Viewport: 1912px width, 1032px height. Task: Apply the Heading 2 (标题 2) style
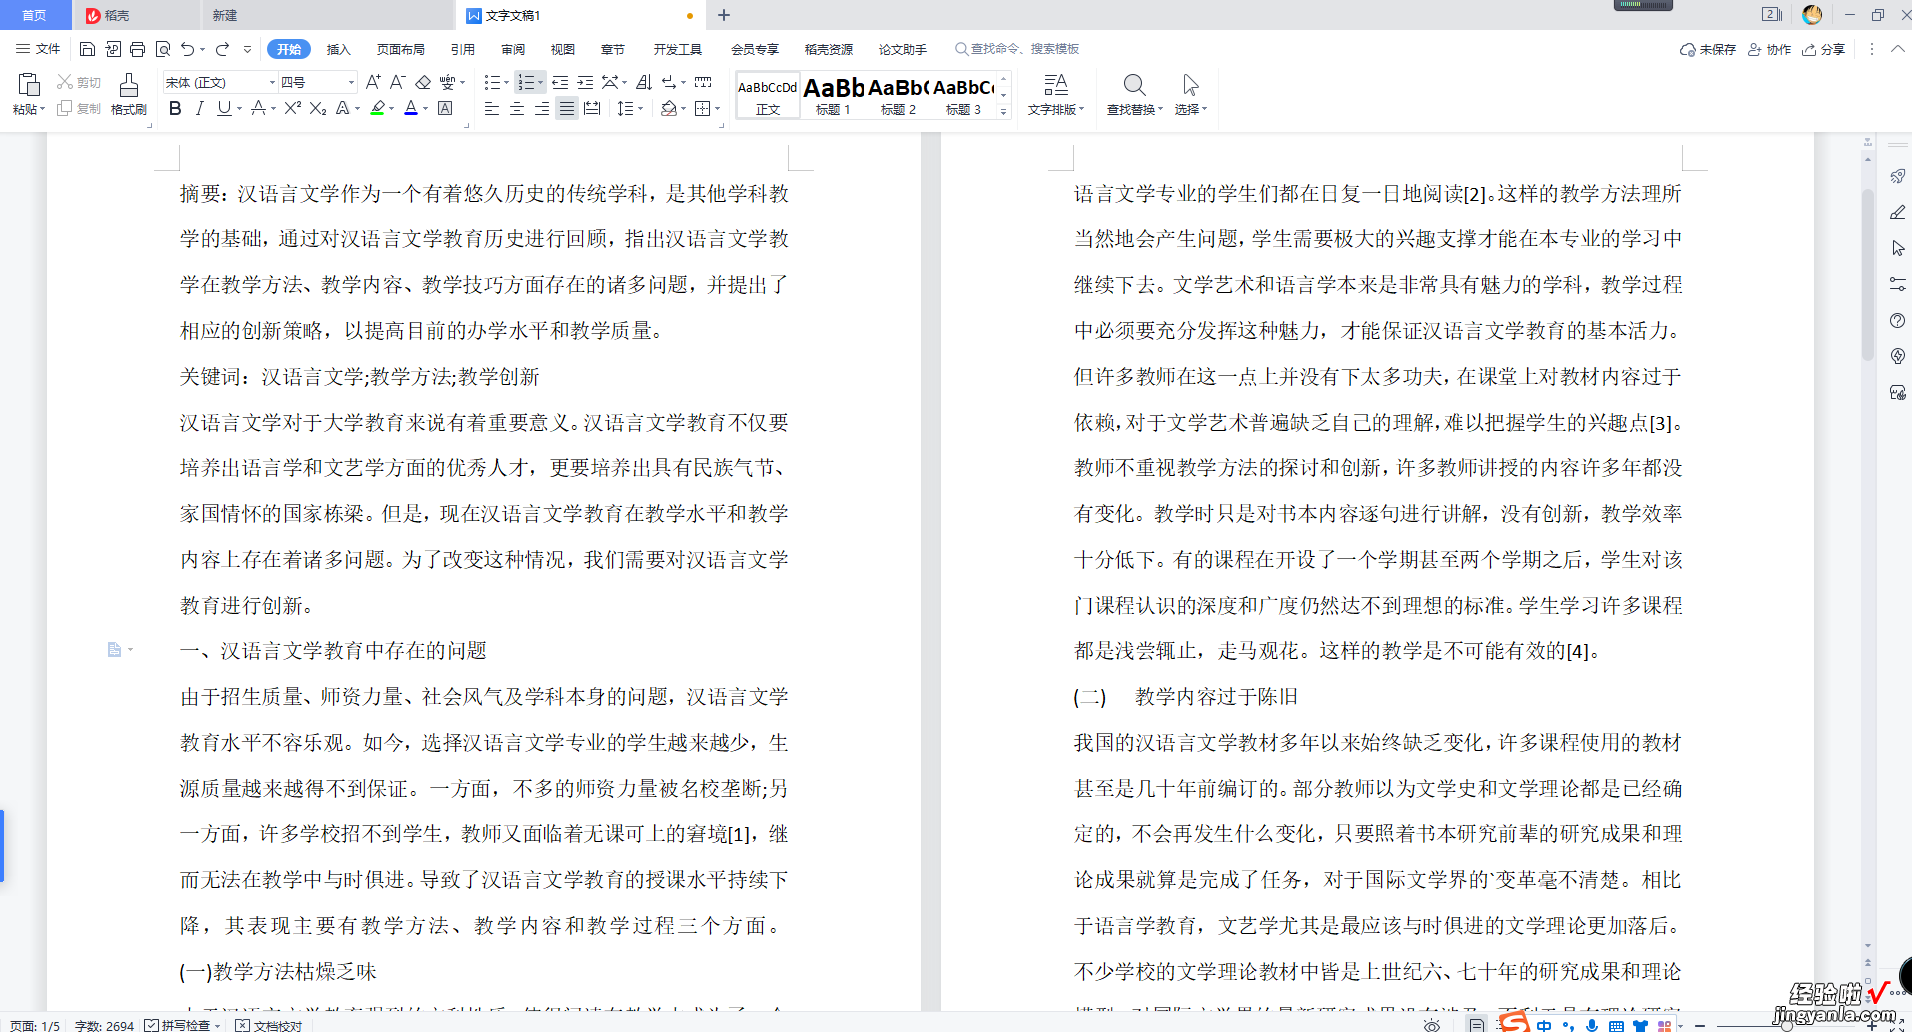coord(898,95)
